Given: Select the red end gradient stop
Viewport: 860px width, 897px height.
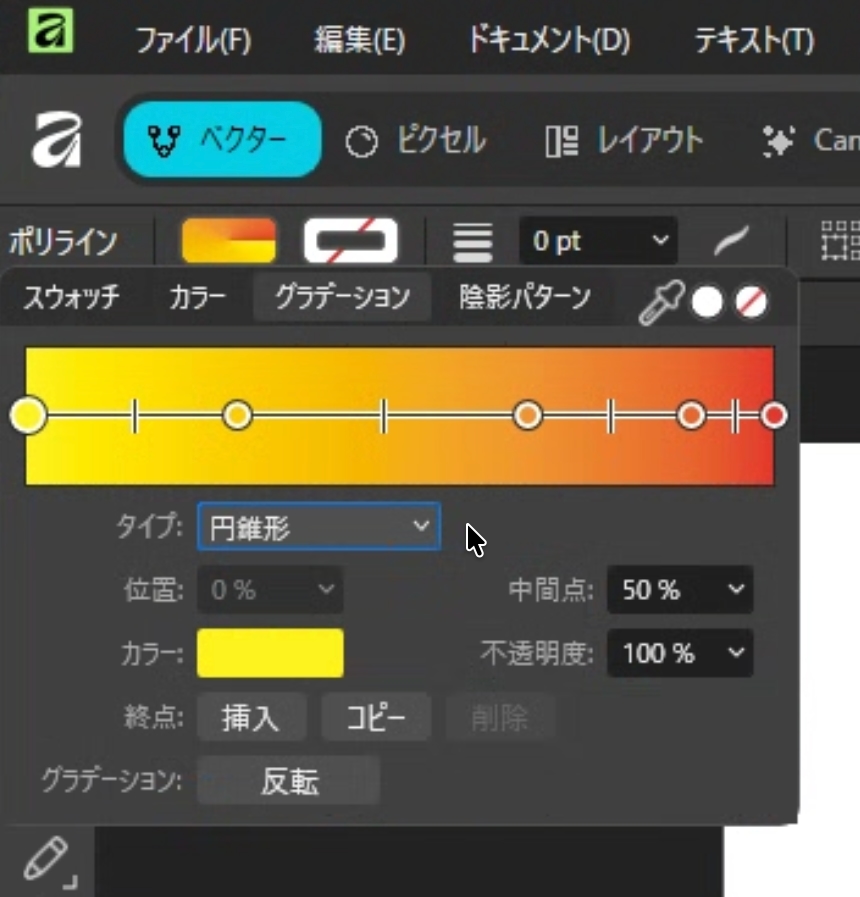Looking at the screenshot, I should [773, 415].
